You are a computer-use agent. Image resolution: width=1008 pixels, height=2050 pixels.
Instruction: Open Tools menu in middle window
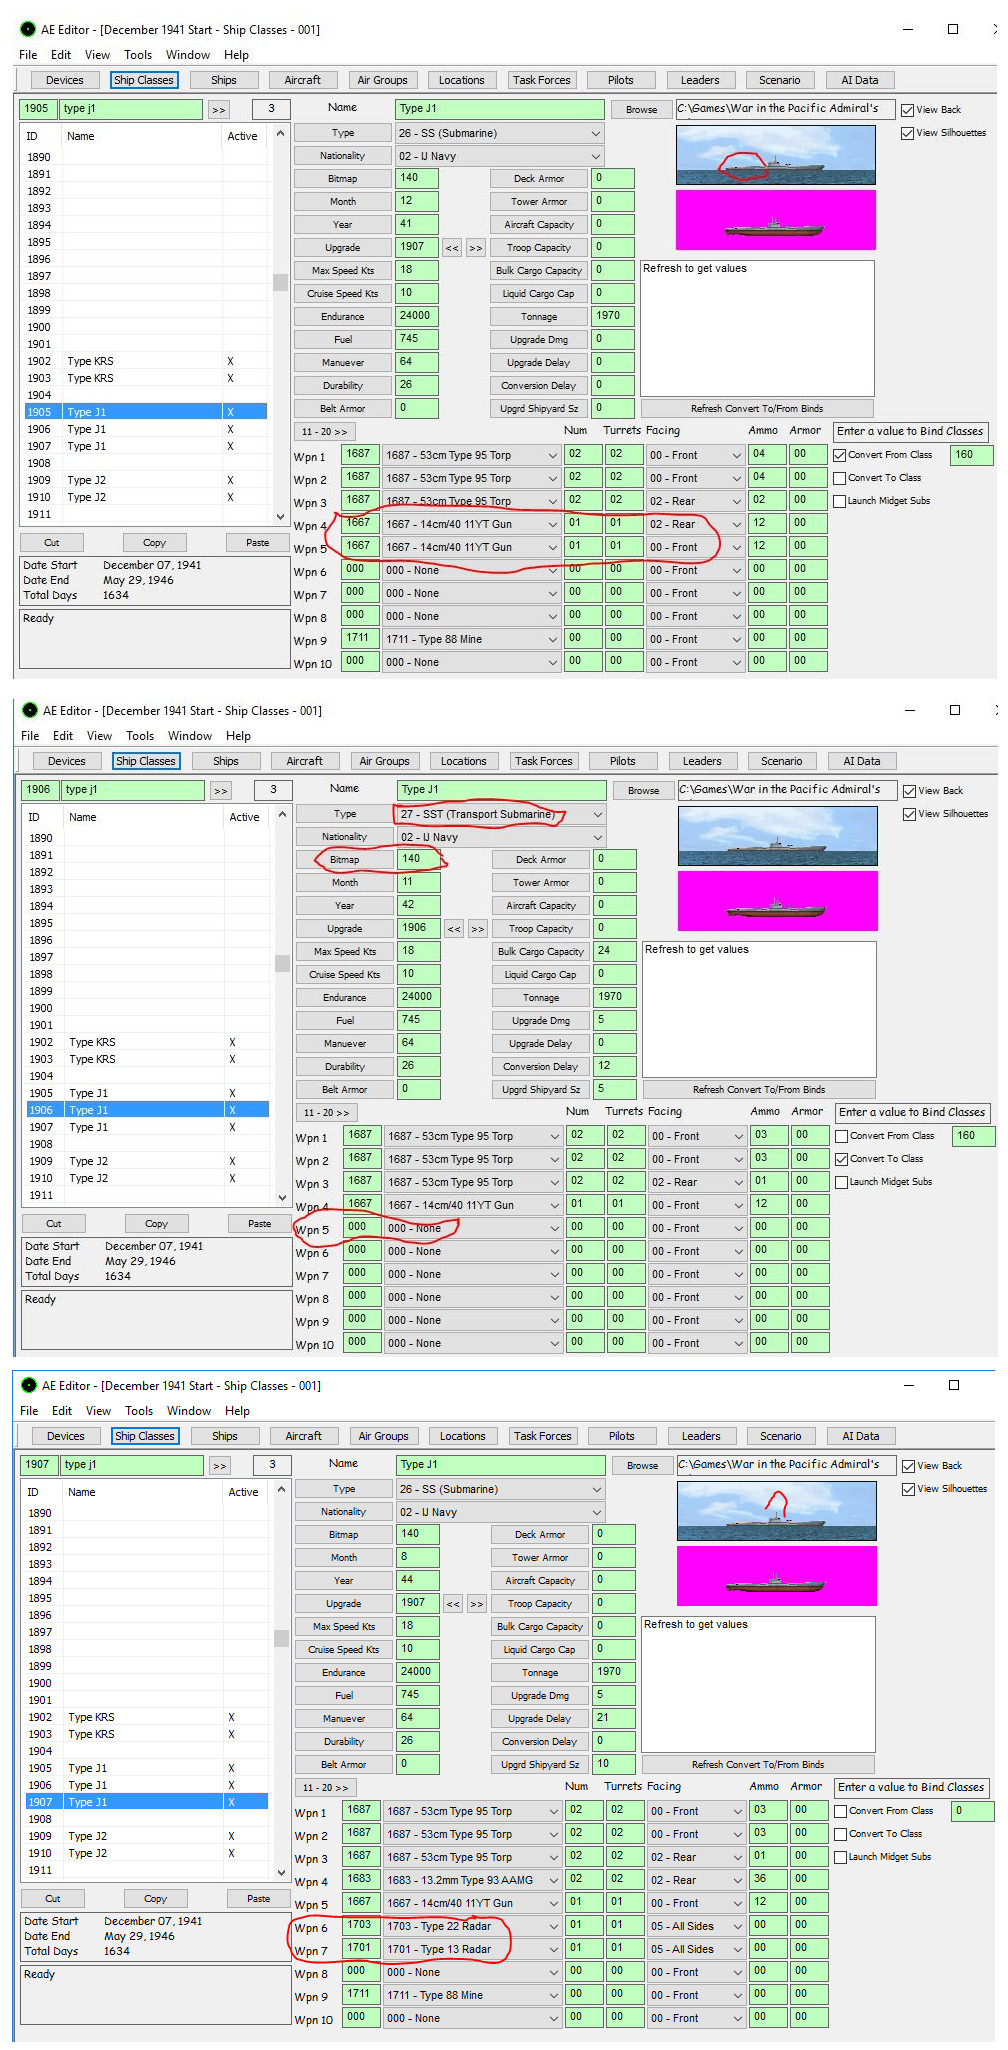(x=140, y=736)
